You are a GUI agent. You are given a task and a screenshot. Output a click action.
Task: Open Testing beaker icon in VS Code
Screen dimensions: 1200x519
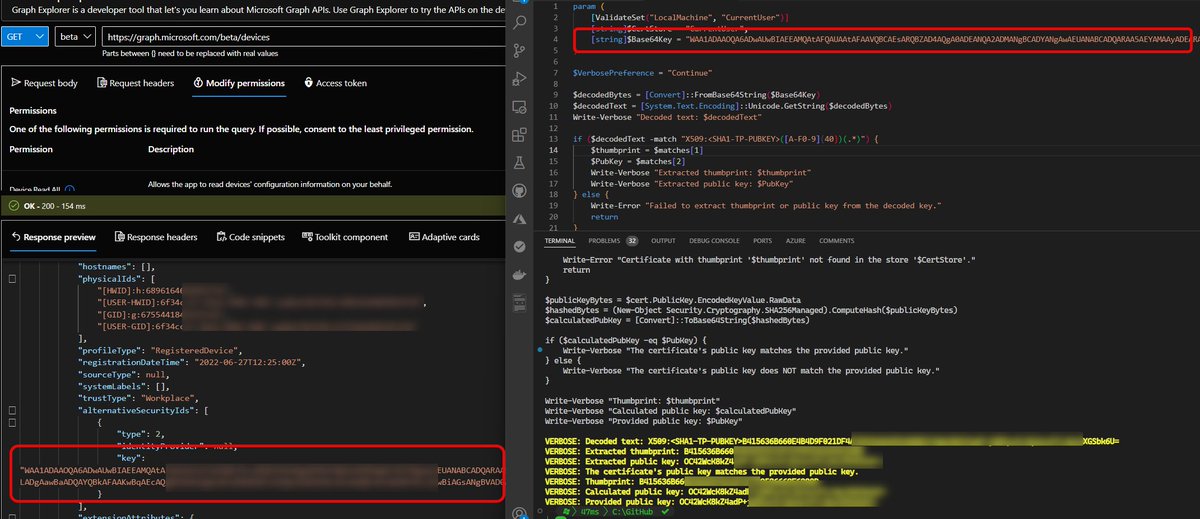[x=519, y=161]
